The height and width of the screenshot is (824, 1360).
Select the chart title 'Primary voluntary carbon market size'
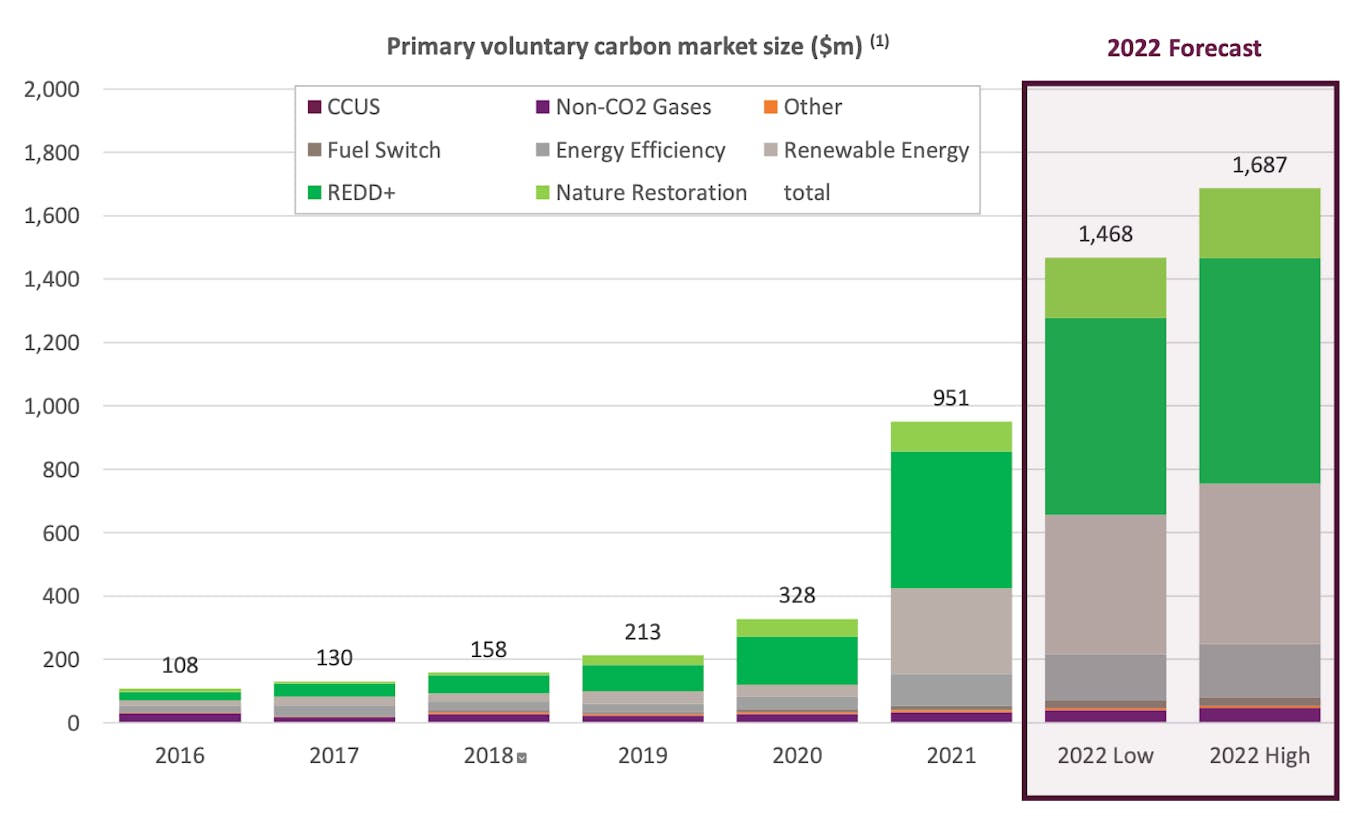625,47
